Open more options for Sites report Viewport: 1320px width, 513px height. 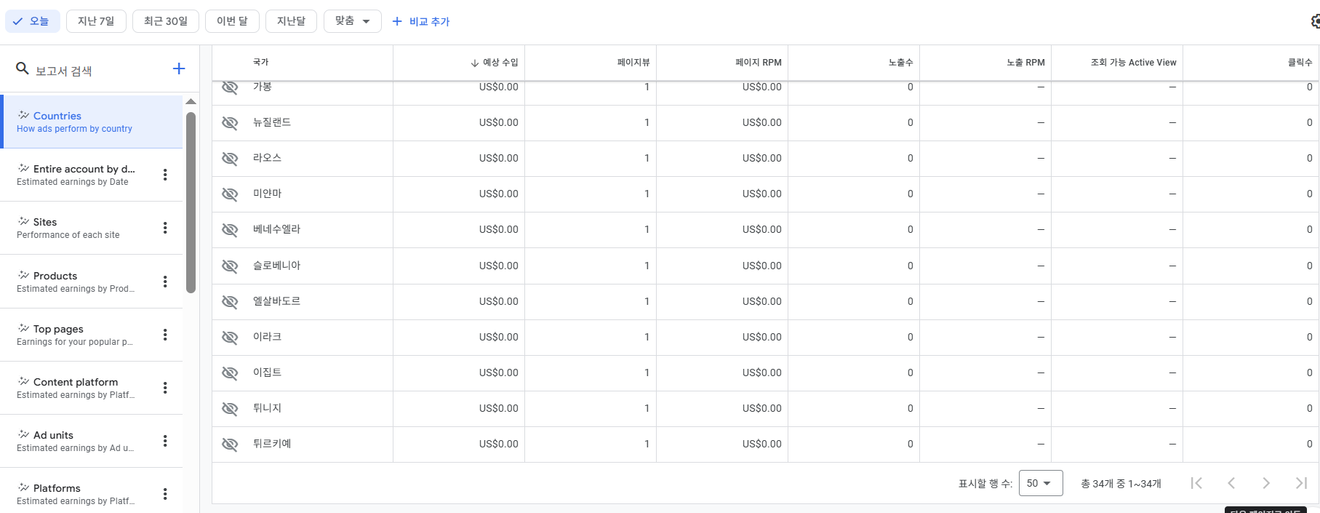point(165,228)
